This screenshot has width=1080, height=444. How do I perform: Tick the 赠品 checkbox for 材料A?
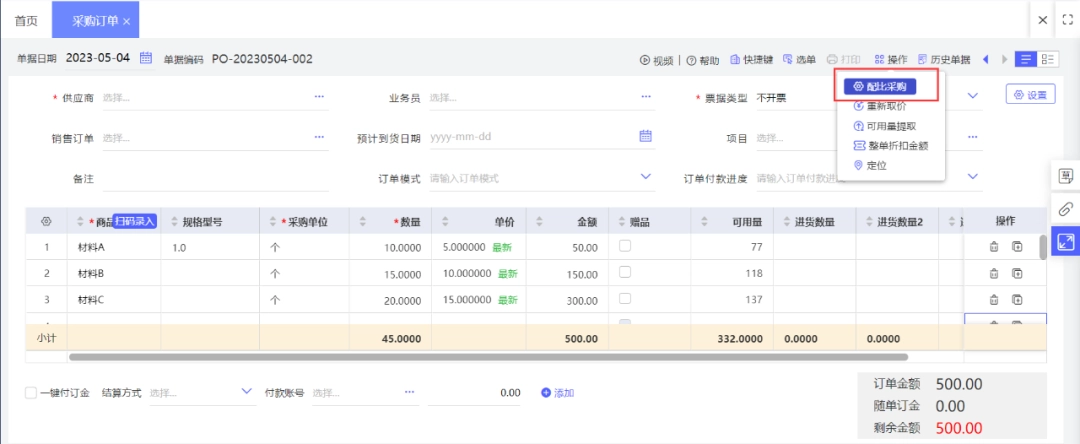click(x=625, y=246)
